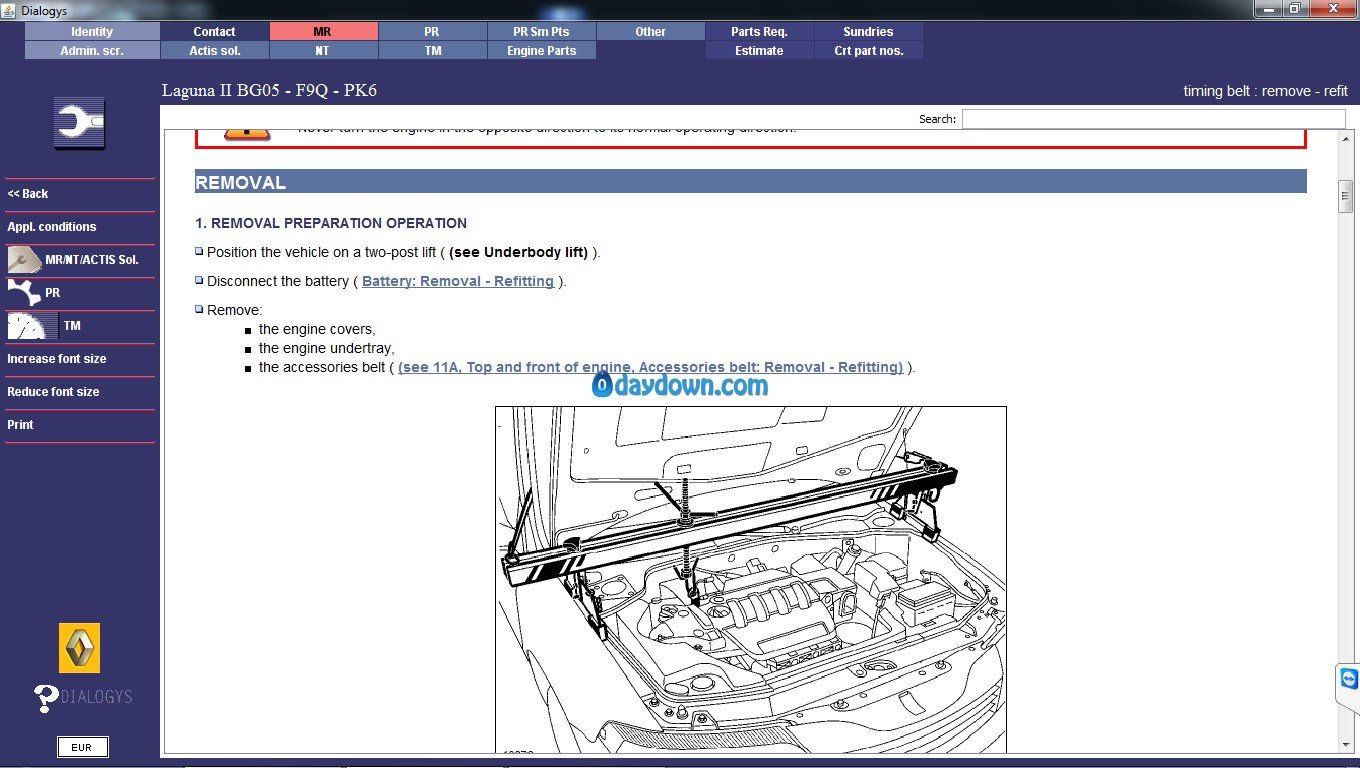Image resolution: width=1360 pixels, height=768 pixels.
Task: Print the current document
Action: (20, 425)
